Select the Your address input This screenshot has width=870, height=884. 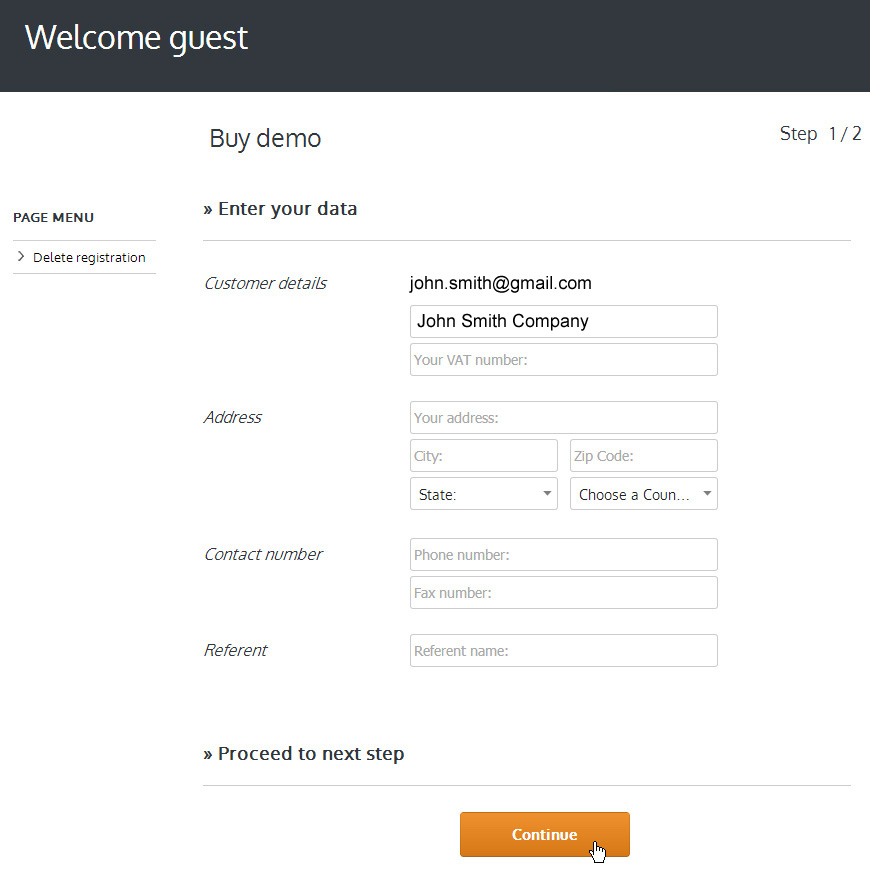pyautogui.click(x=564, y=418)
